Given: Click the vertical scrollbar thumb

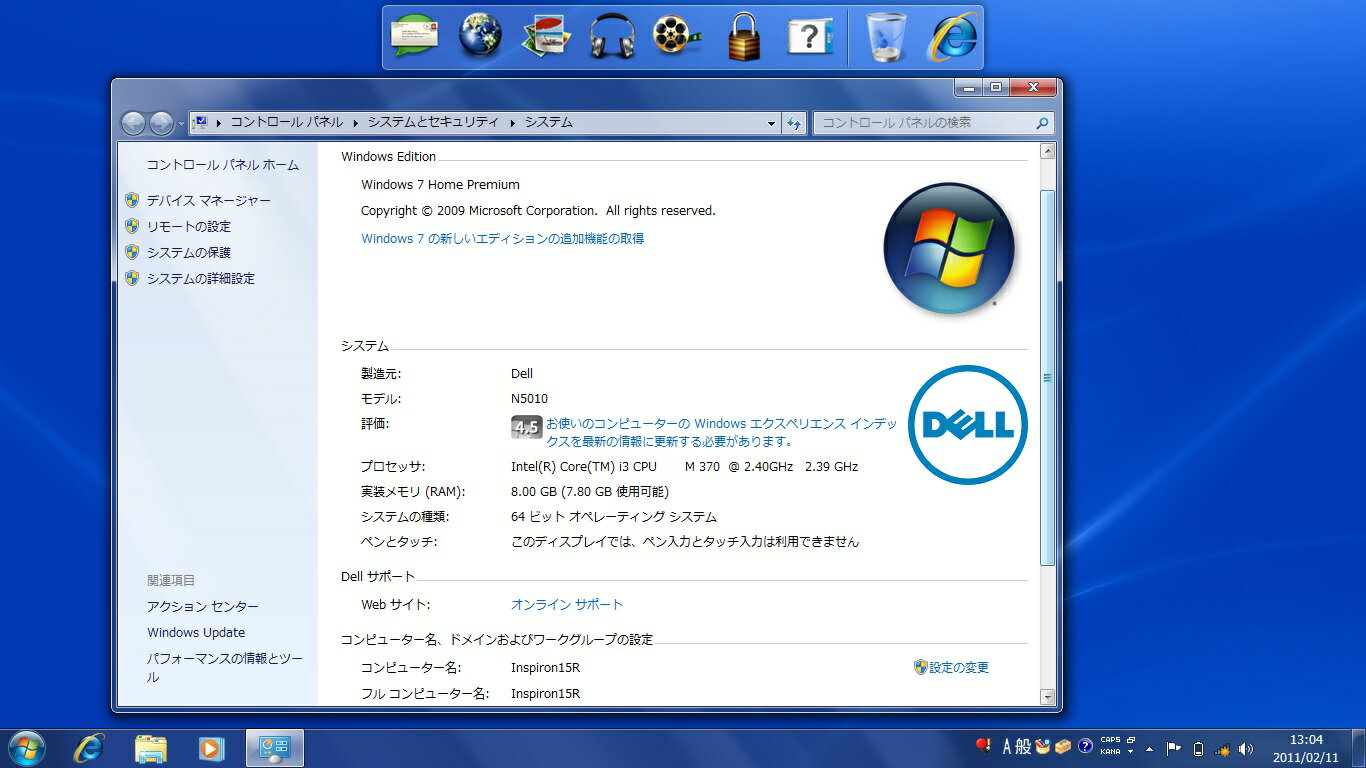Looking at the screenshot, I should [1047, 378].
